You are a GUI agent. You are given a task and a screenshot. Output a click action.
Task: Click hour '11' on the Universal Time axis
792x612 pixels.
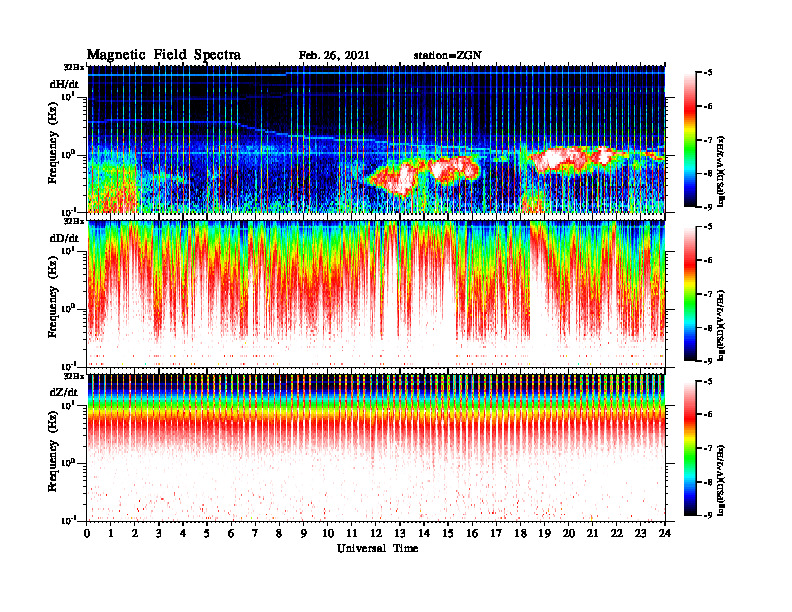pos(352,533)
